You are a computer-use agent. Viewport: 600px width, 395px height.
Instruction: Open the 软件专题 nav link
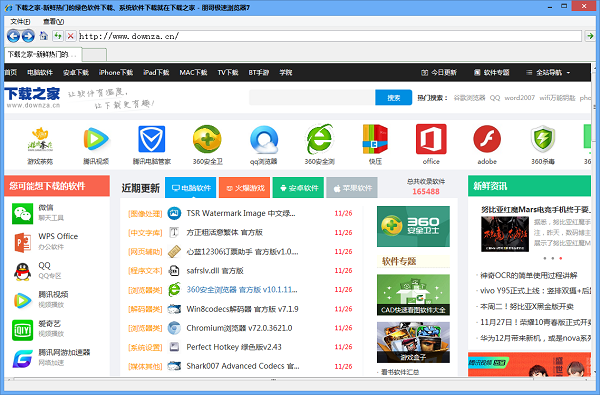tap(492, 72)
